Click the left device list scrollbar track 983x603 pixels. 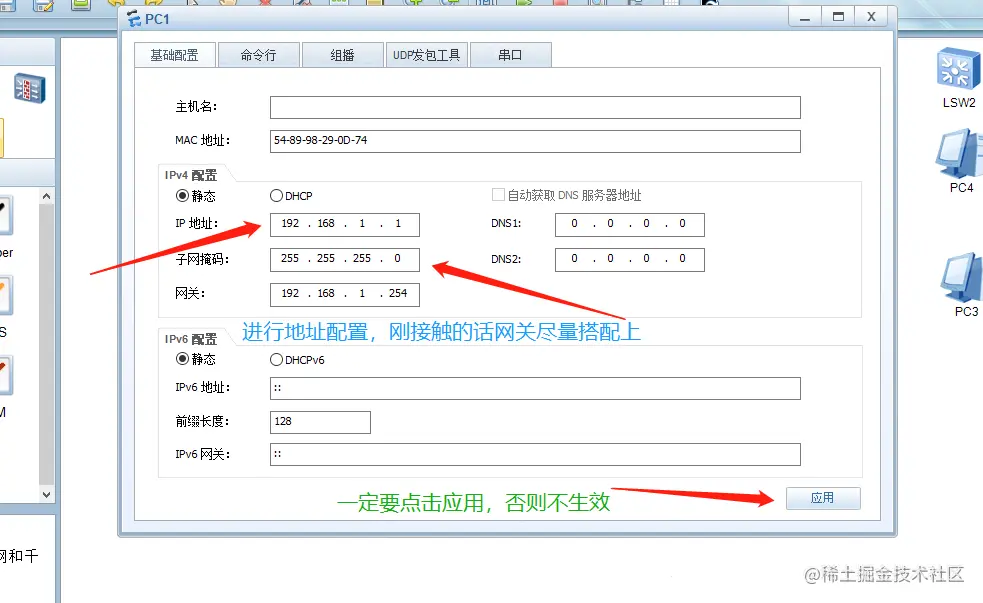coord(46,345)
